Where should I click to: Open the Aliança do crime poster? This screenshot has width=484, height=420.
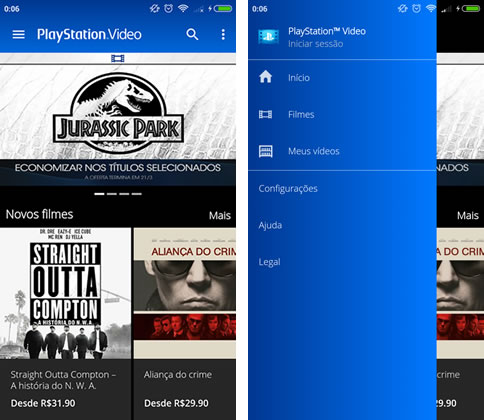pos(185,294)
